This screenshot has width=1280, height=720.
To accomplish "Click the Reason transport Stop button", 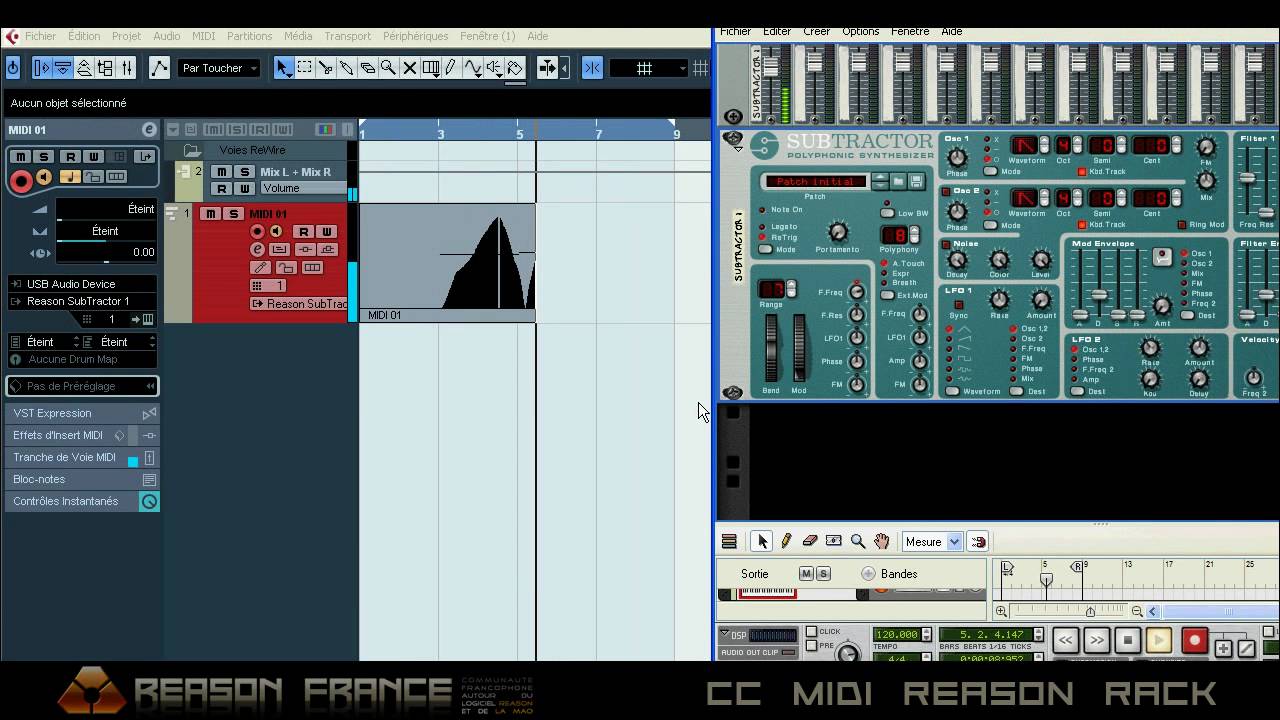I will pyautogui.click(x=1128, y=640).
